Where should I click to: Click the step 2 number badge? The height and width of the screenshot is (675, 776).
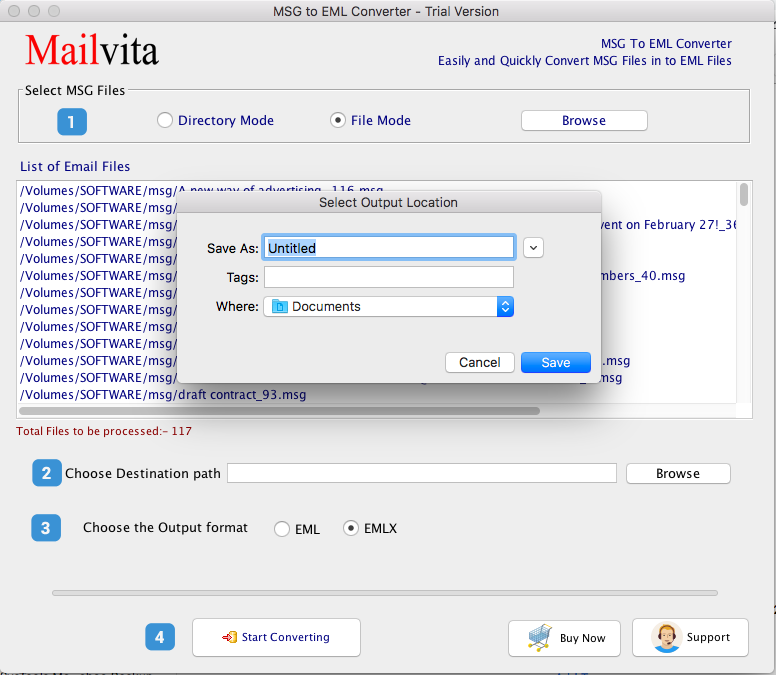46,473
